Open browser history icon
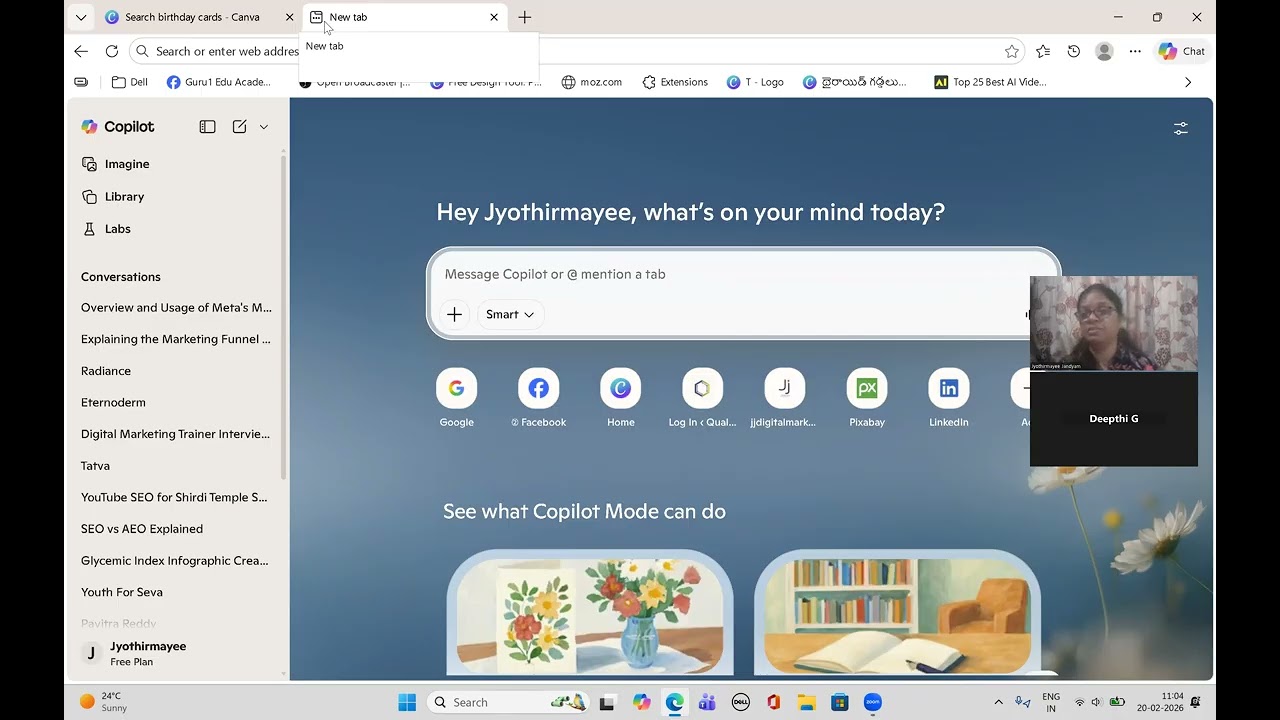This screenshot has height=720, width=1280. (1073, 51)
